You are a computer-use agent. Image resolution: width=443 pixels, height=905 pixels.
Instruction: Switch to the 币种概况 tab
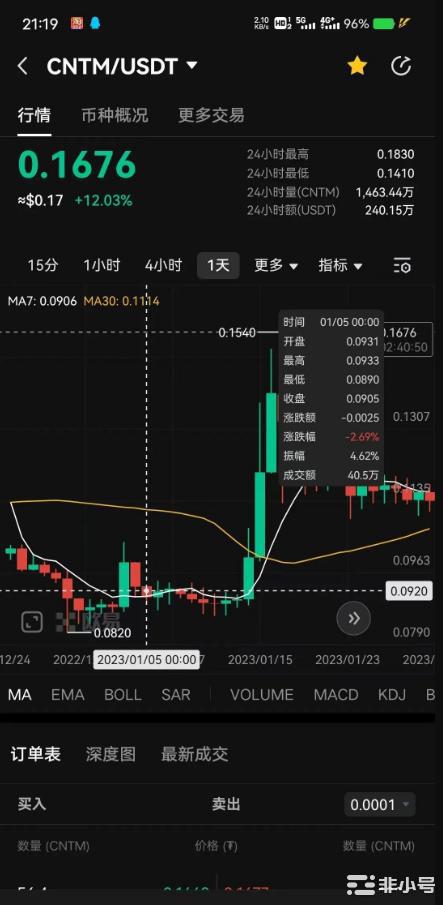(115, 115)
